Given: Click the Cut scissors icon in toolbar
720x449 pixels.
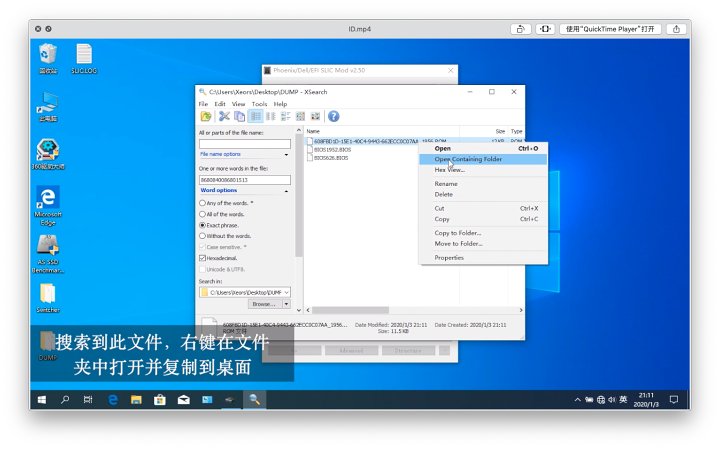Looking at the screenshot, I should click(225, 116).
